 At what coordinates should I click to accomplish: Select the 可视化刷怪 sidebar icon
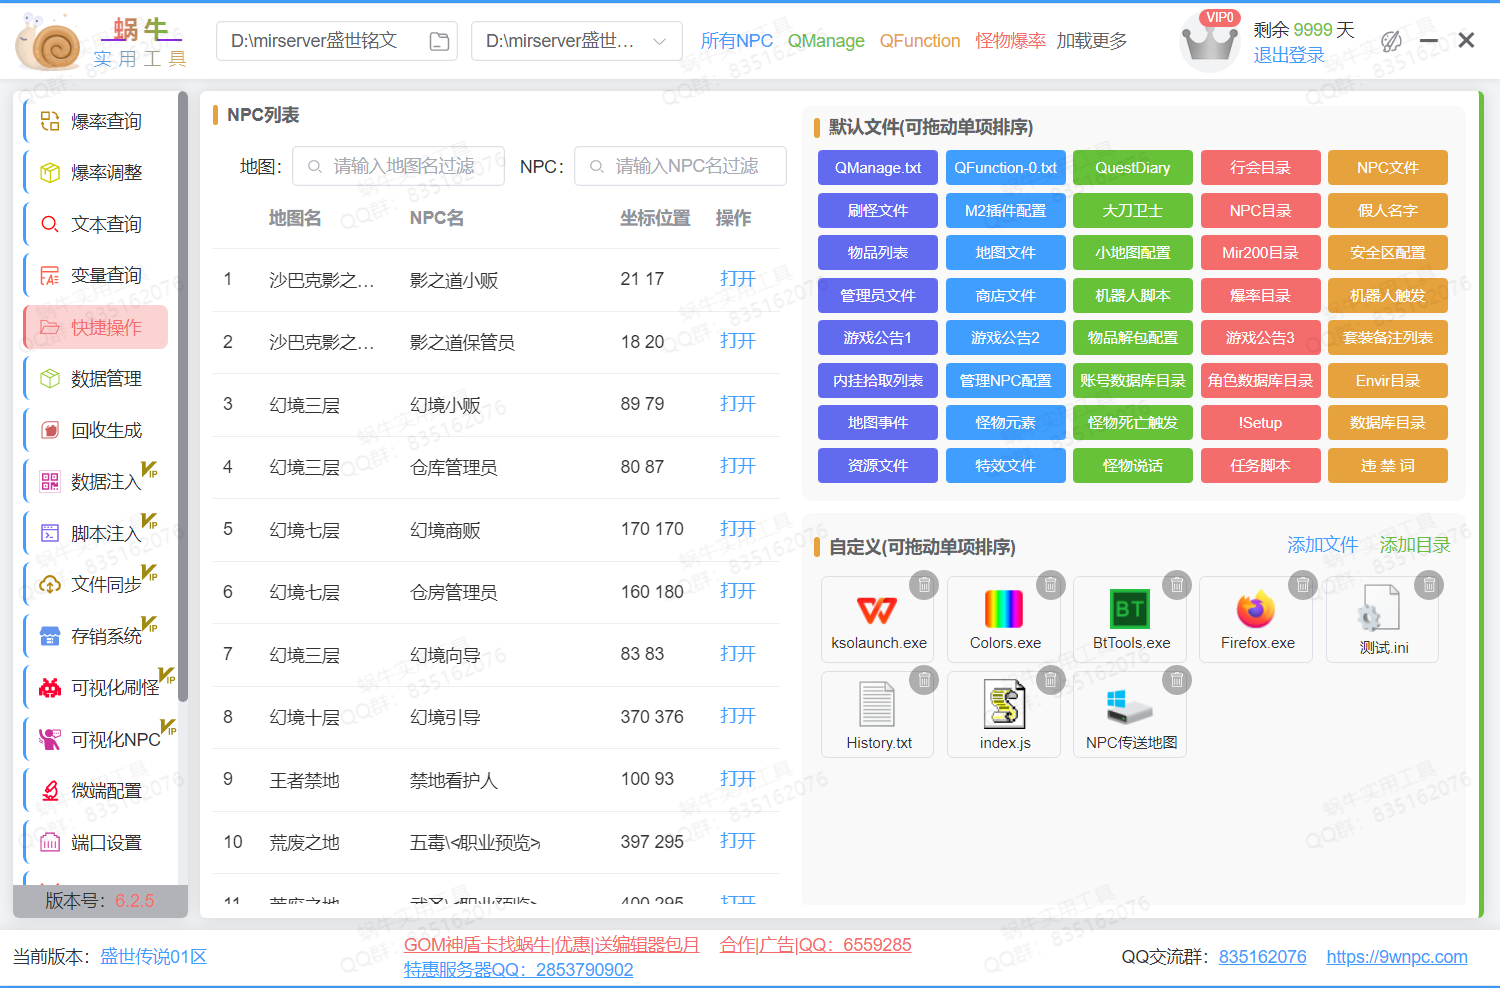click(50, 686)
